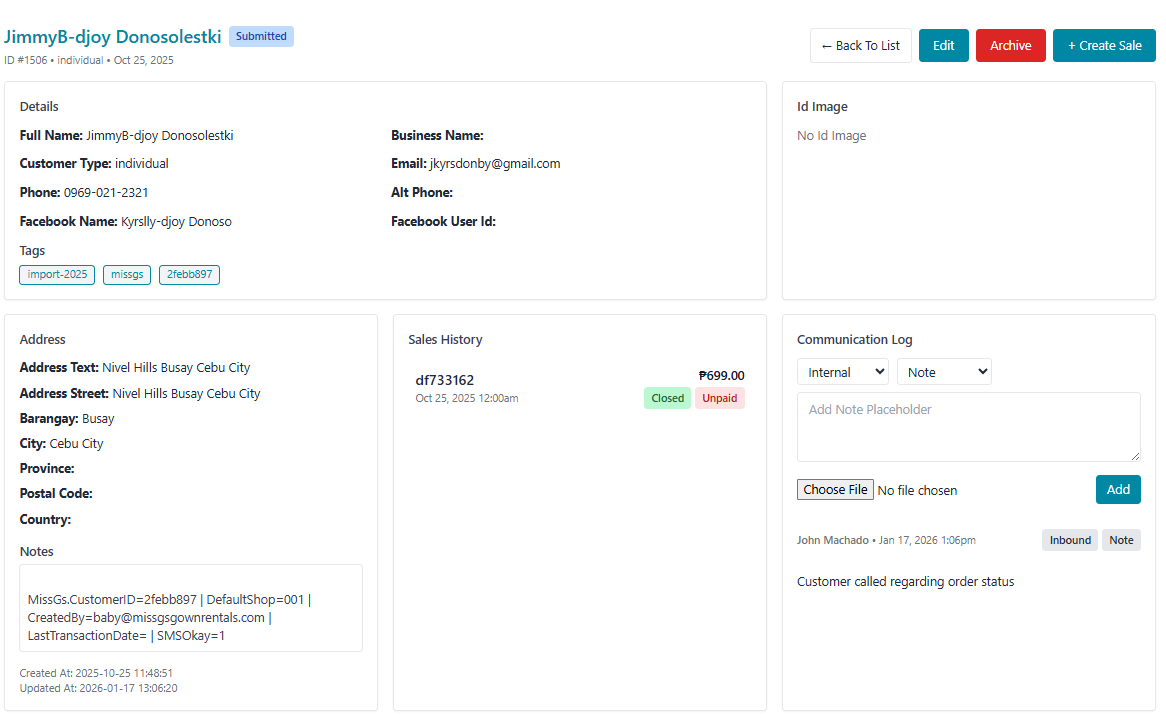Expand the Note type dropdown
Viewport: 1166px width, 727px height.
(943, 372)
